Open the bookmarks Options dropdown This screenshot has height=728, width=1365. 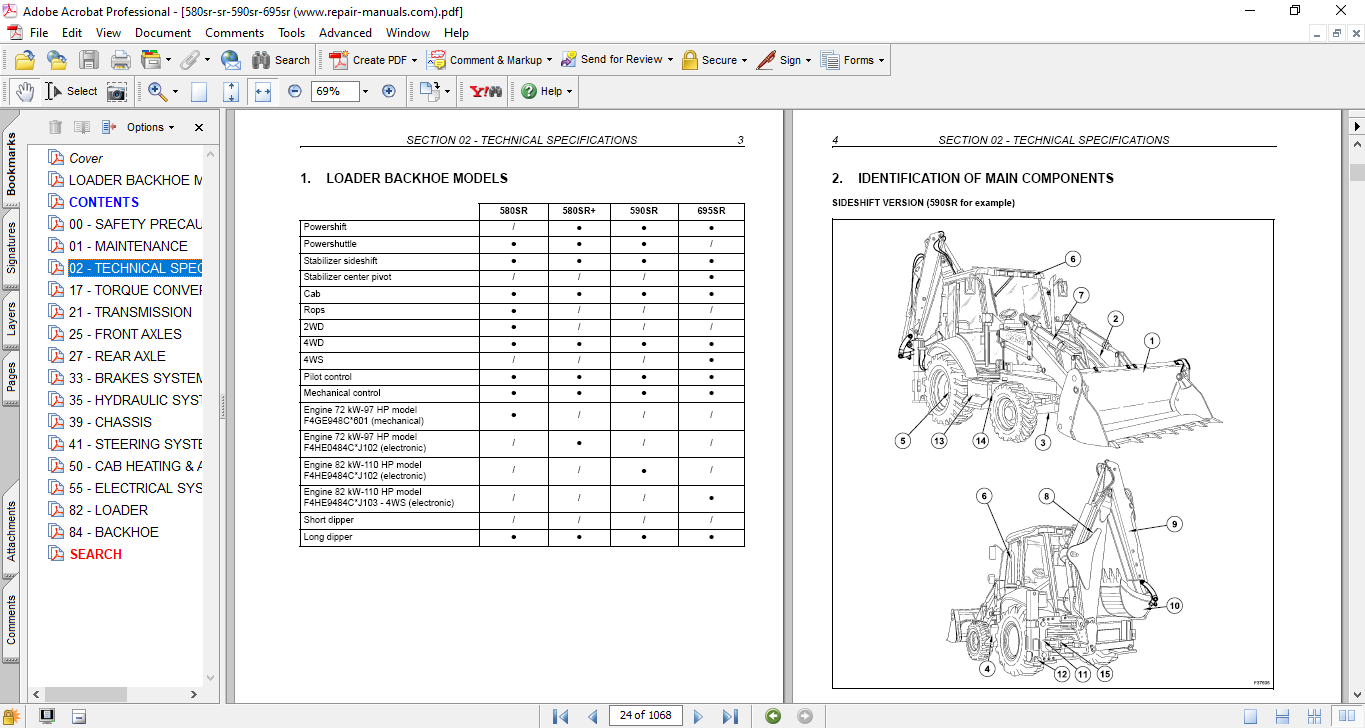[149, 127]
